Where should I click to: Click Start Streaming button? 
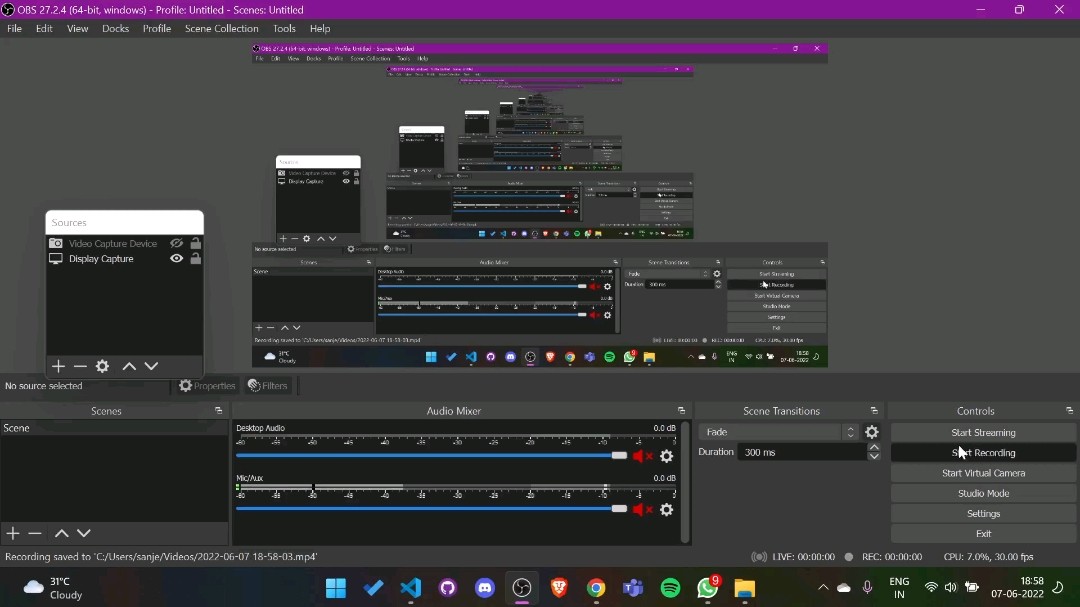point(983,432)
